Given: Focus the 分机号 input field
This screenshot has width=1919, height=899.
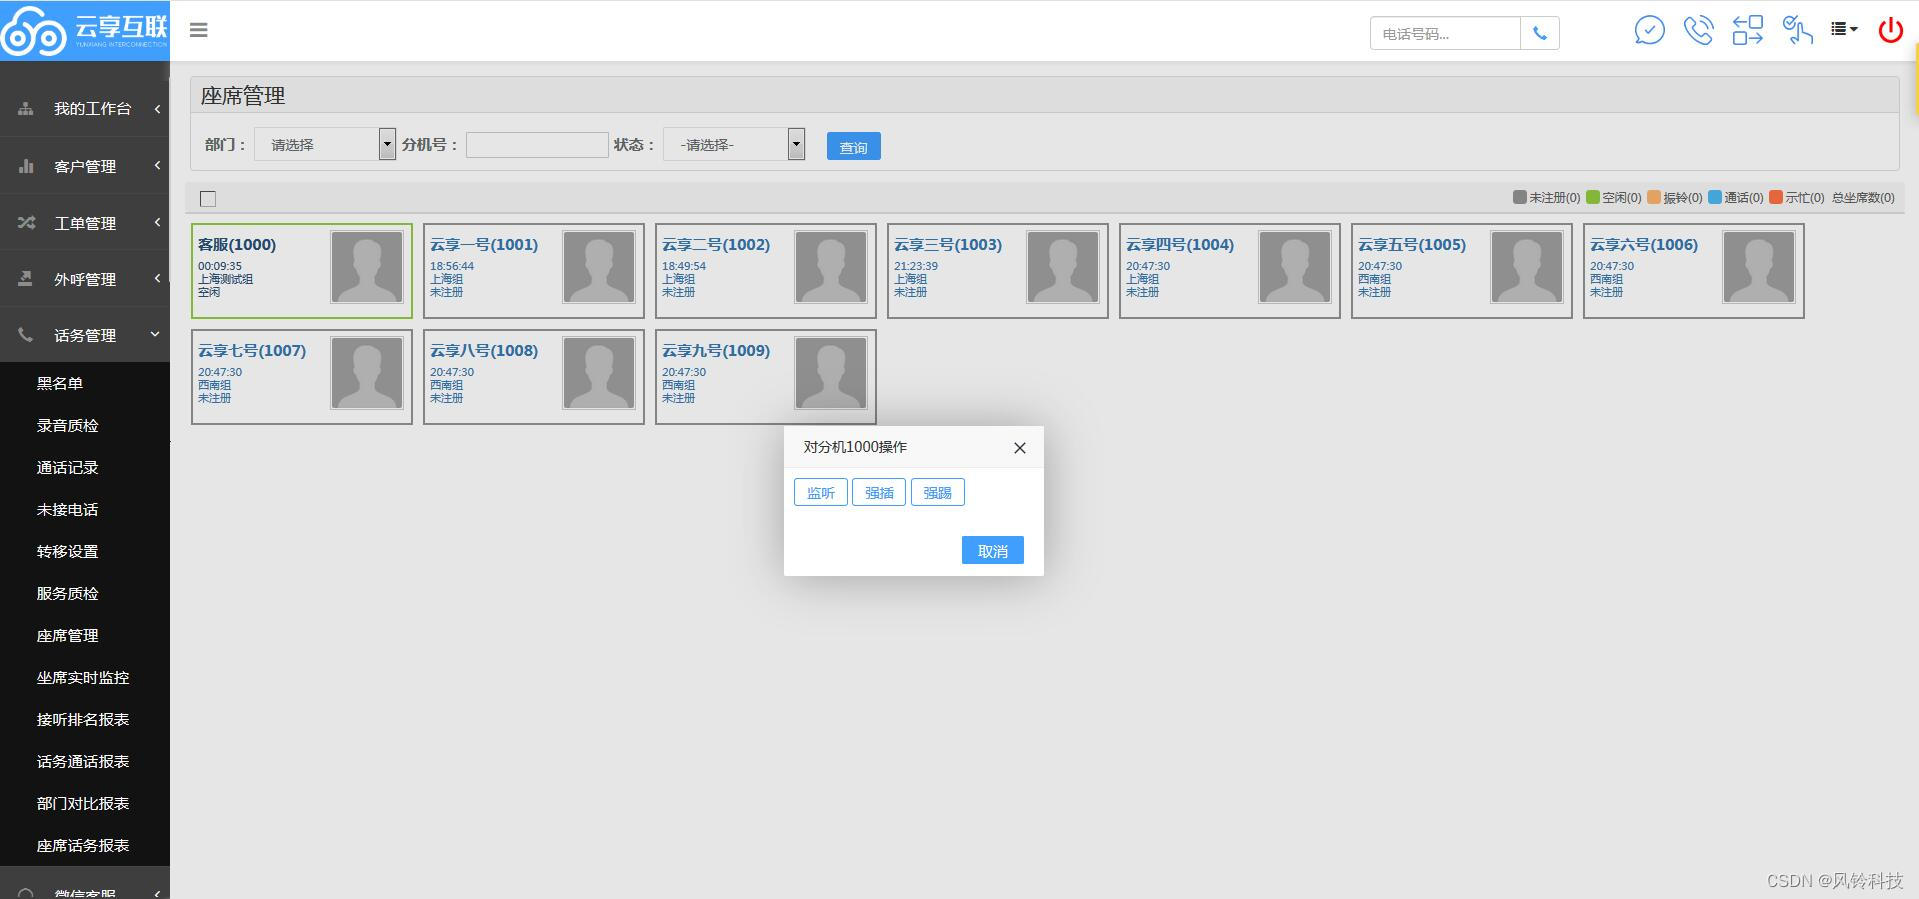Looking at the screenshot, I should click(537, 145).
